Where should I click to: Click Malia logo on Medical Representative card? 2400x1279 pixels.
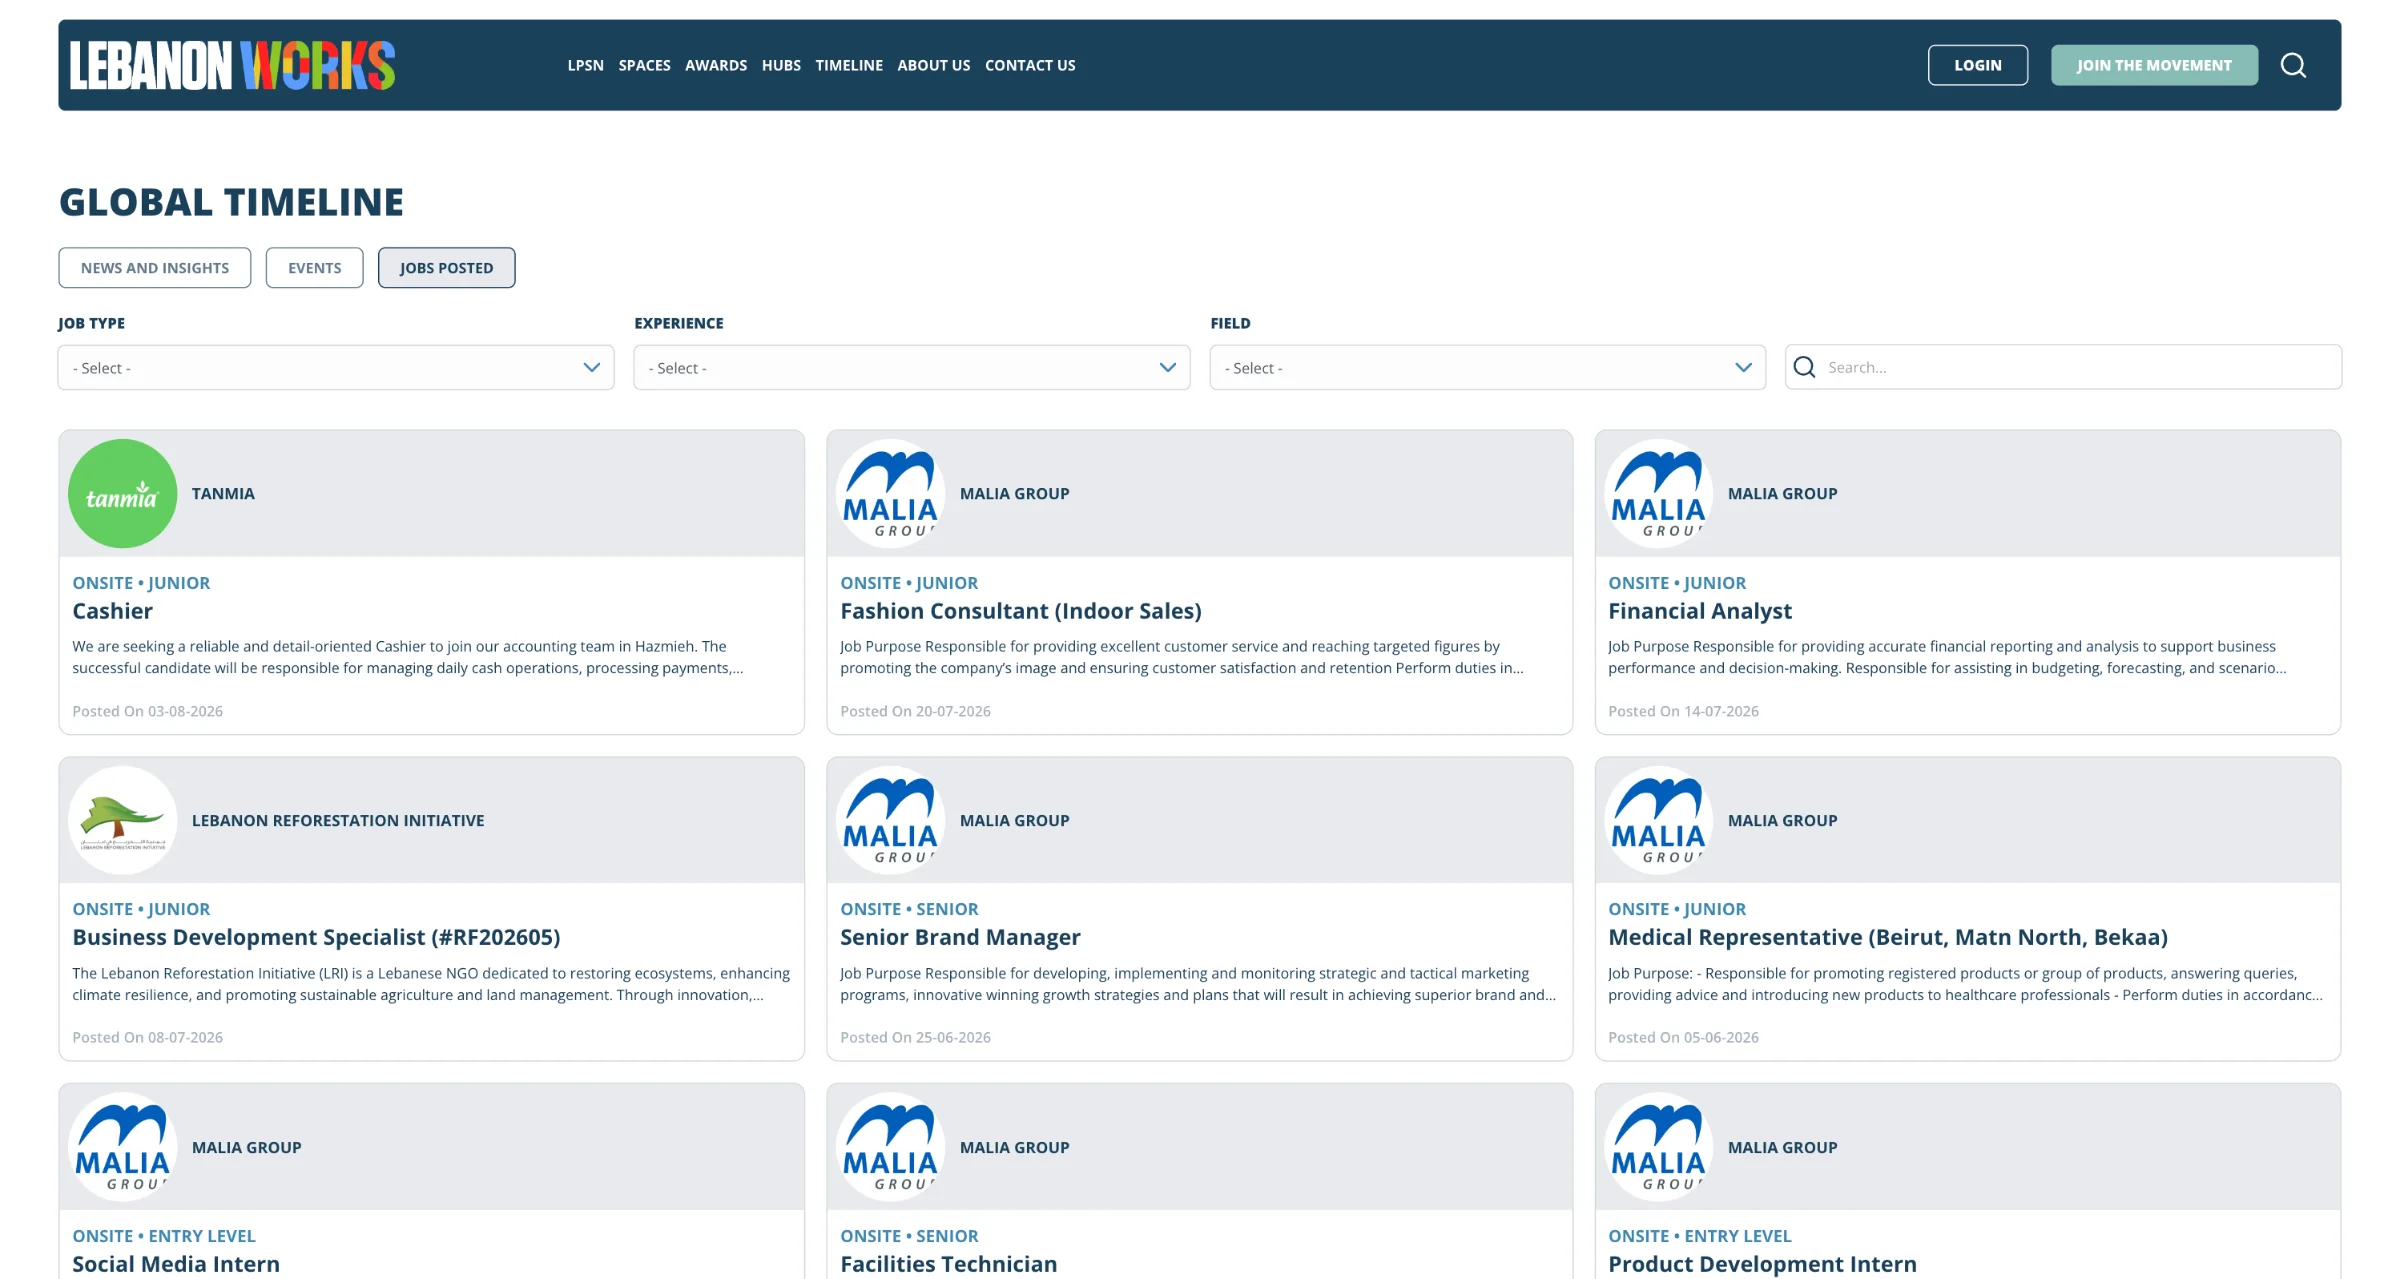click(1658, 820)
